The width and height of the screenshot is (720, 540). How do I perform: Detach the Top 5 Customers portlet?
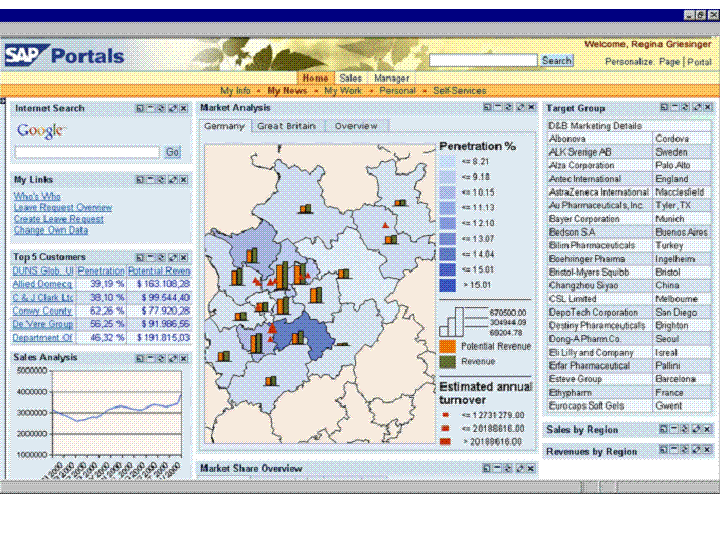click(140, 257)
